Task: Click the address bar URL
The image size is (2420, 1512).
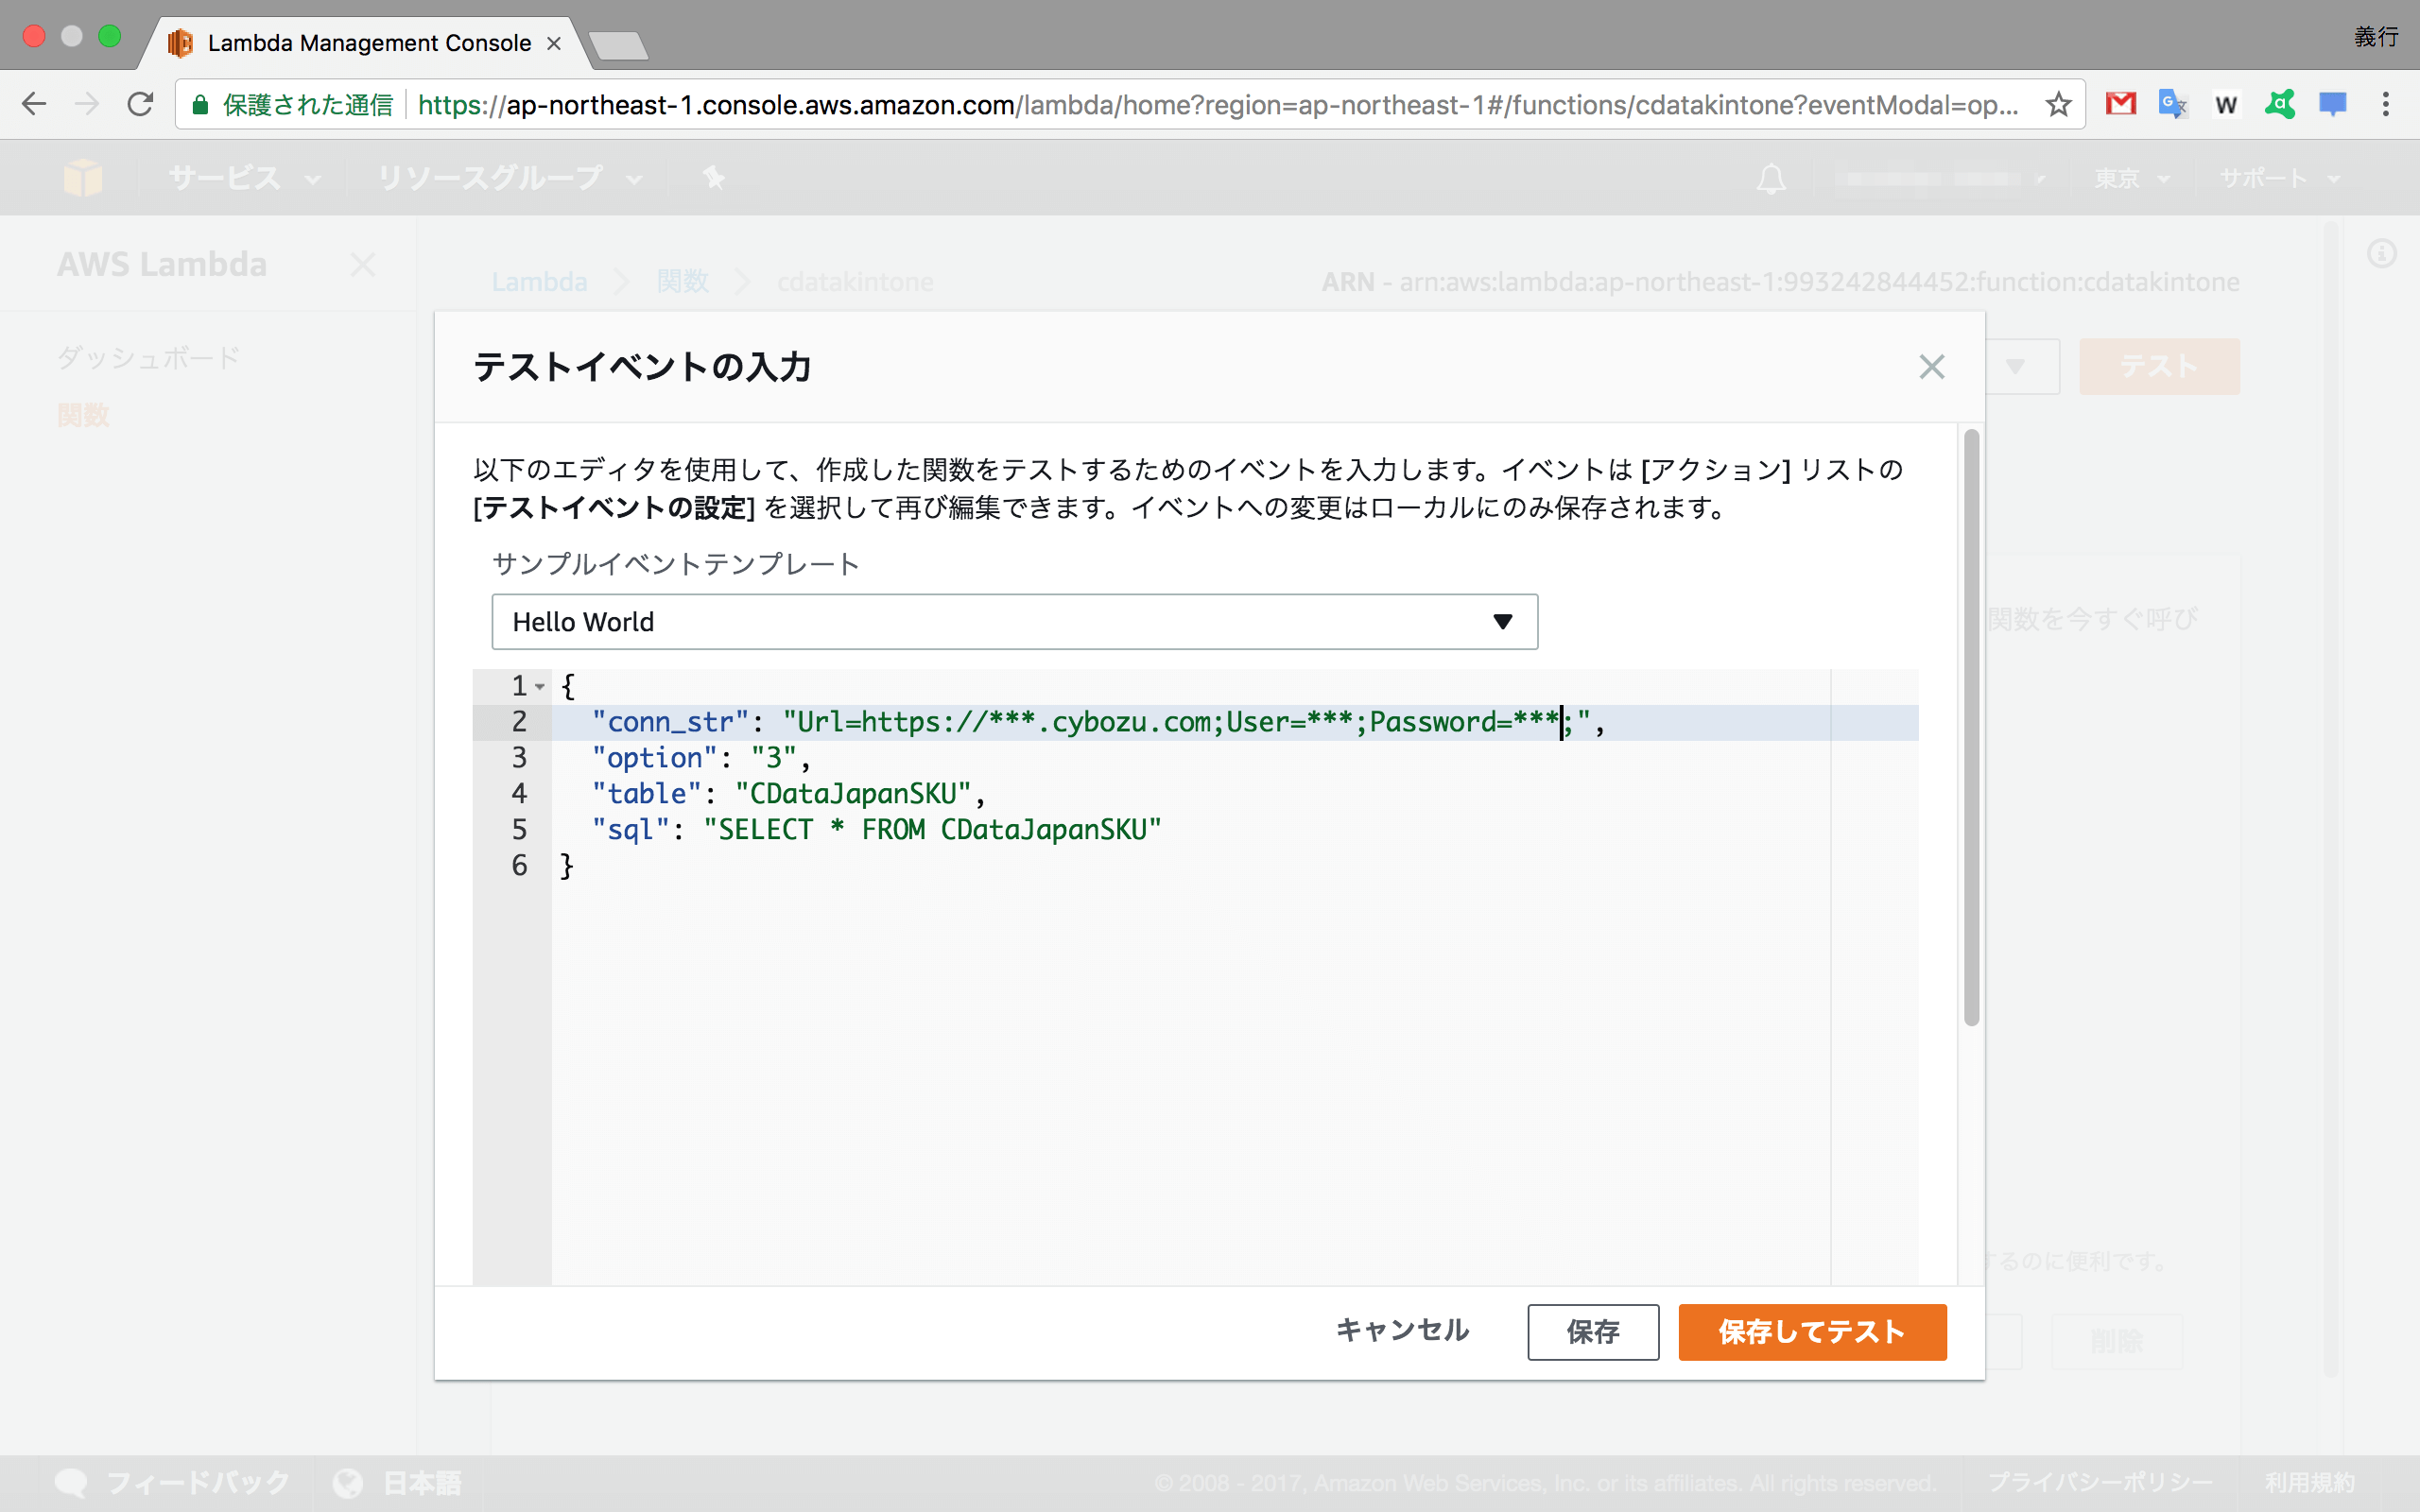Action: coord(1200,104)
